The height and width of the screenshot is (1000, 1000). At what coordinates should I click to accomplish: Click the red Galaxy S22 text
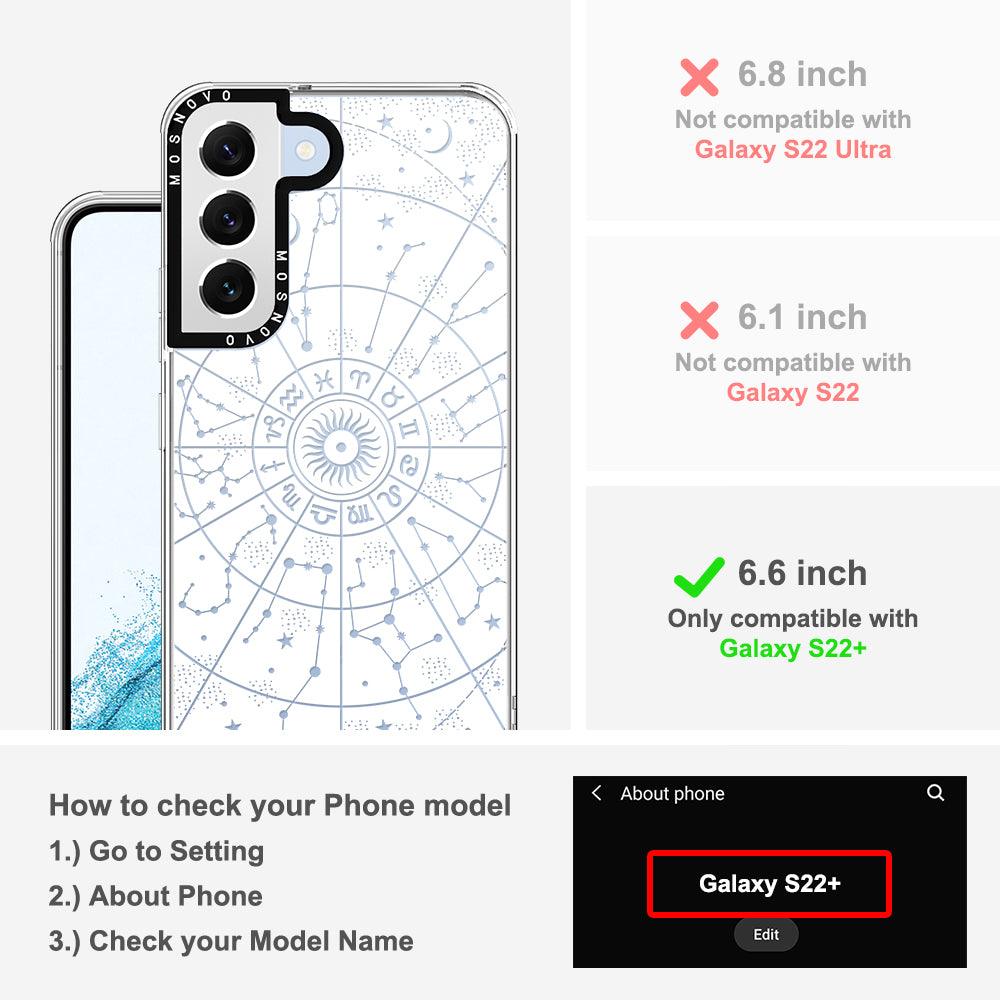(793, 392)
